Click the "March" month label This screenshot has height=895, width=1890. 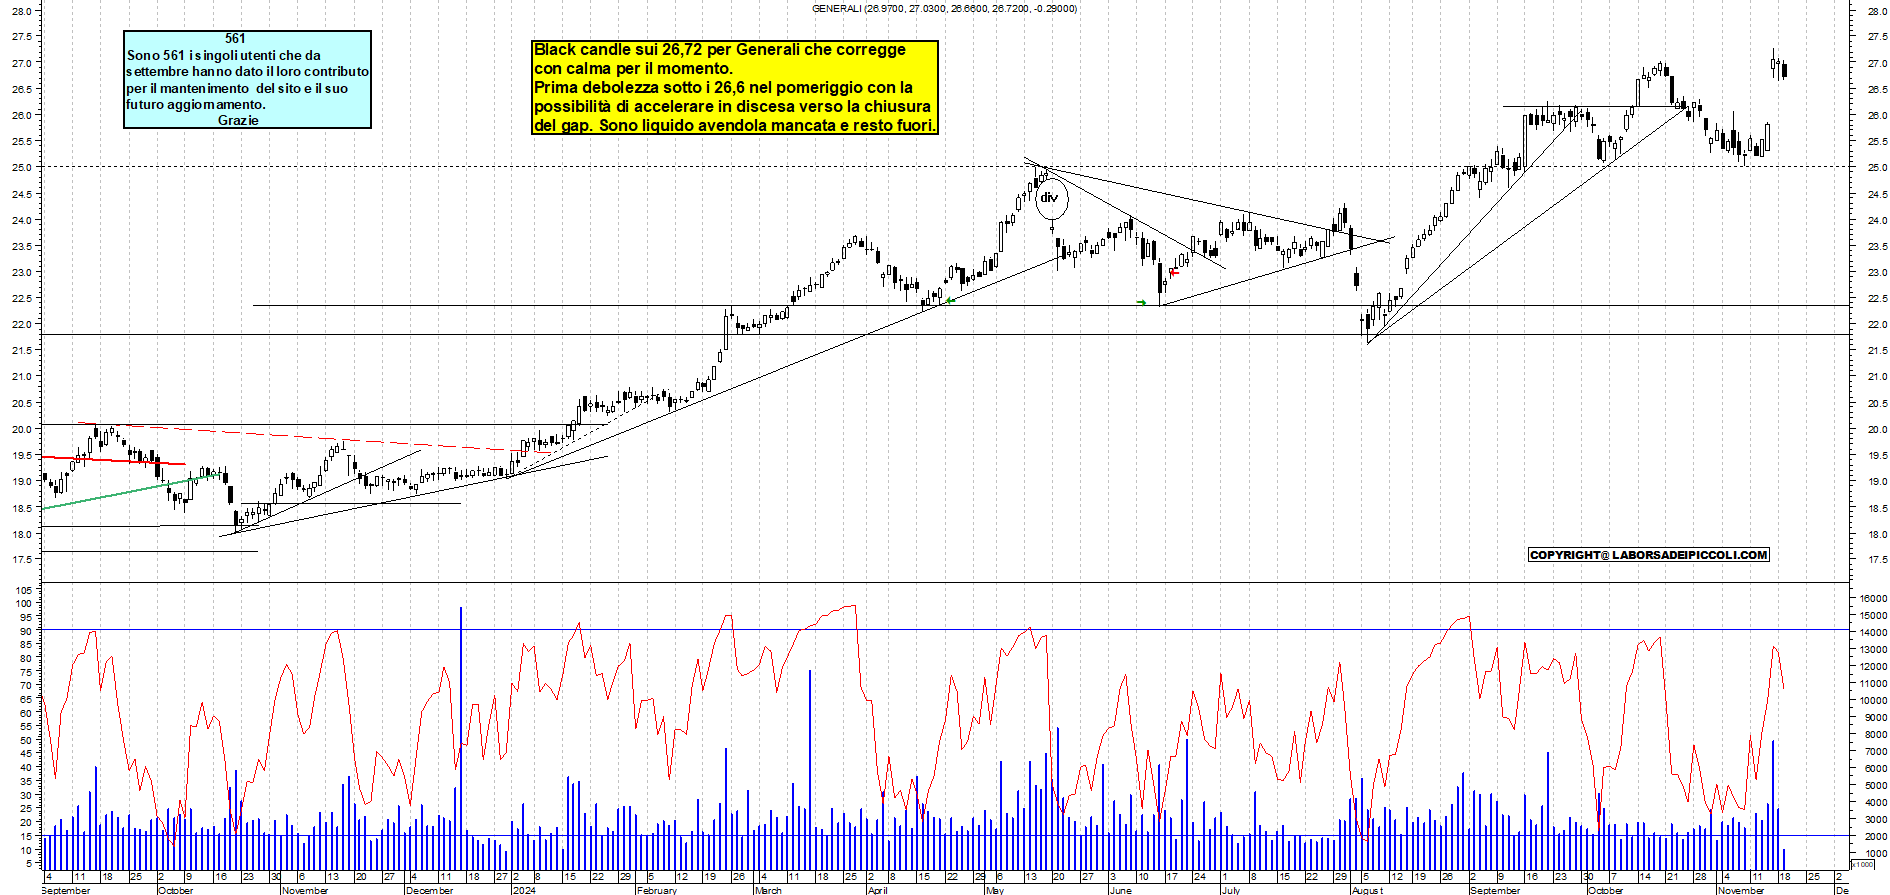click(768, 890)
